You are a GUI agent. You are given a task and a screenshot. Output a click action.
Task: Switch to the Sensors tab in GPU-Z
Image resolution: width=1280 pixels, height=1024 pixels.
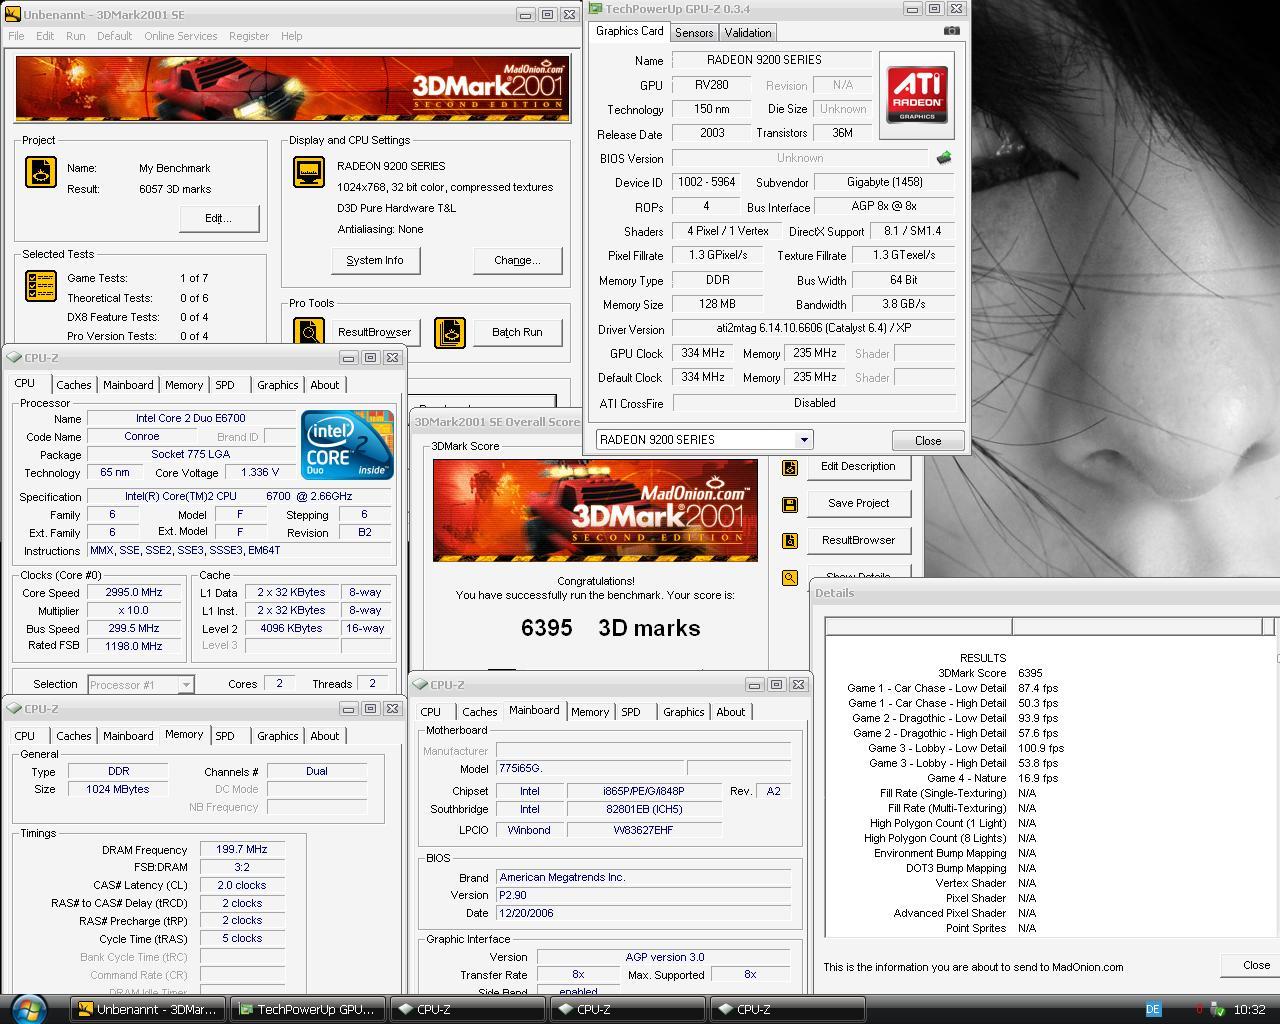coord(694,33)
